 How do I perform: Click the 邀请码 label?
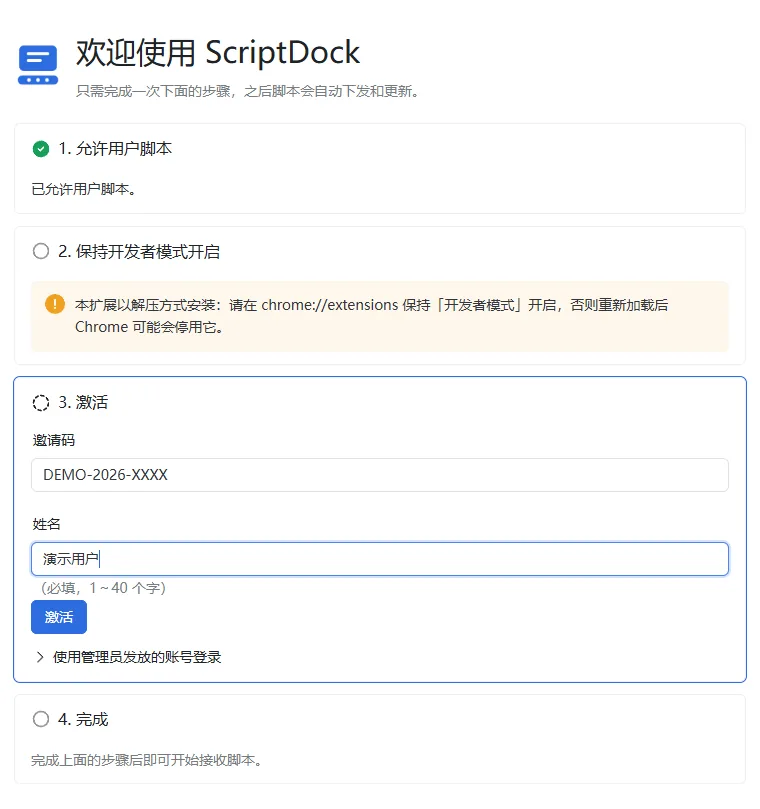[54, 440]
